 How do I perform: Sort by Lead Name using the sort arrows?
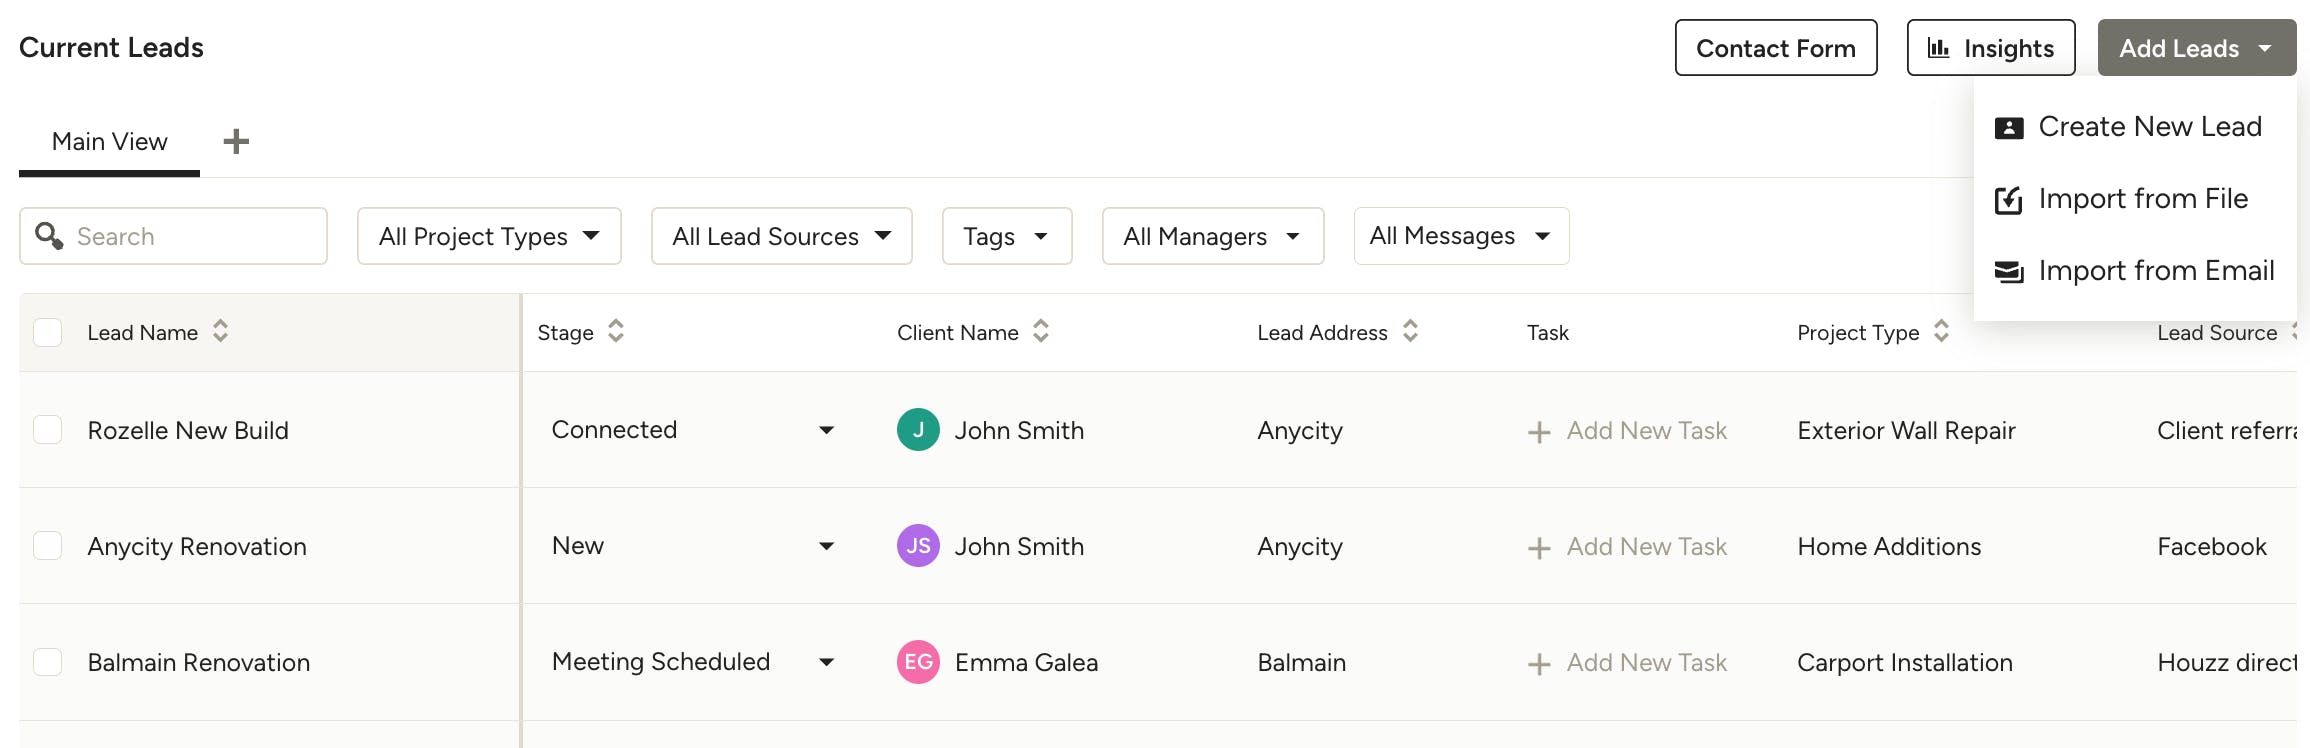click(x=221, y=331)
